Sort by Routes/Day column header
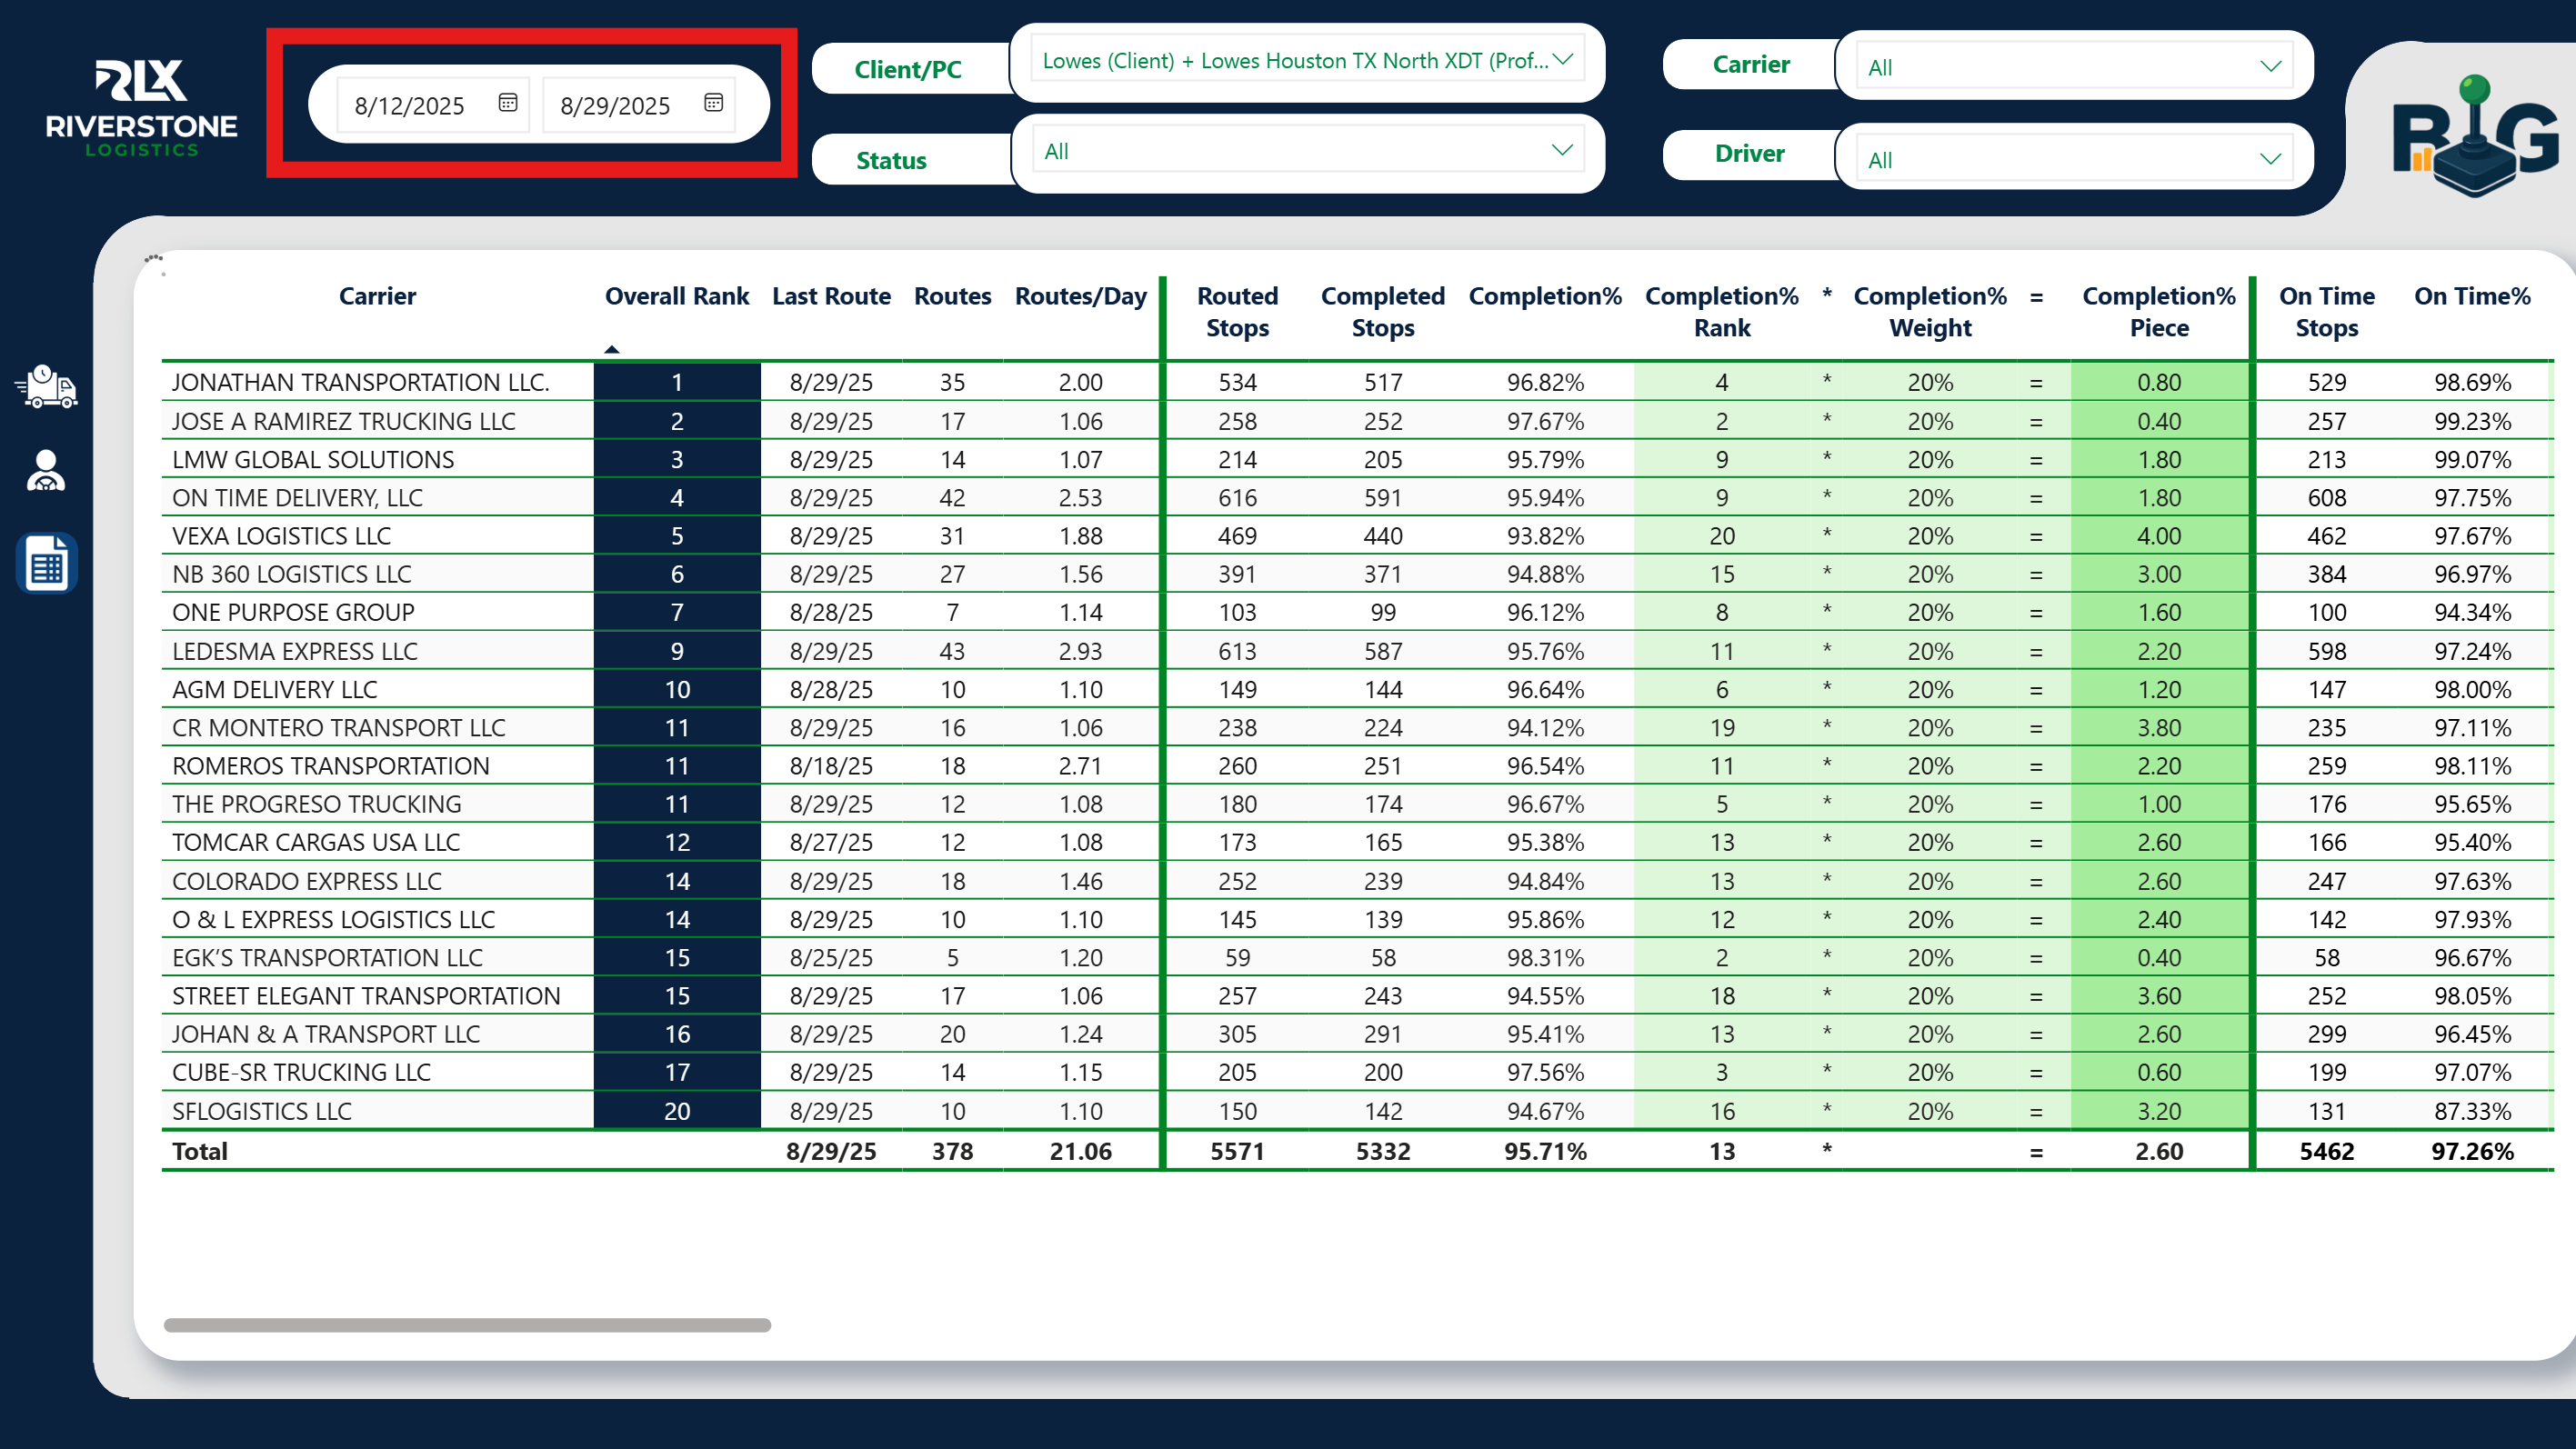 (x=1080, y=296)
